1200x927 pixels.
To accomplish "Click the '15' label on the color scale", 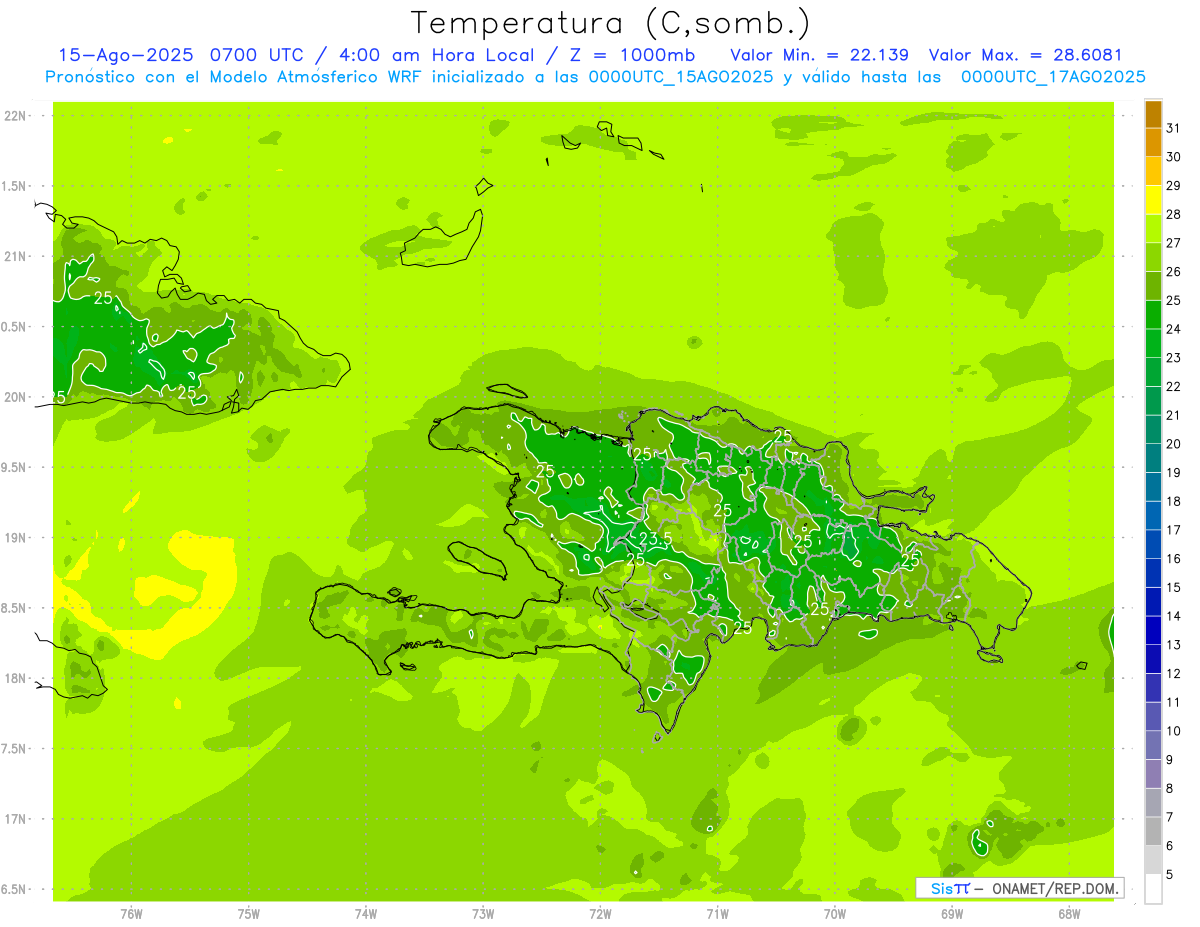I will tap(1174, 587).
